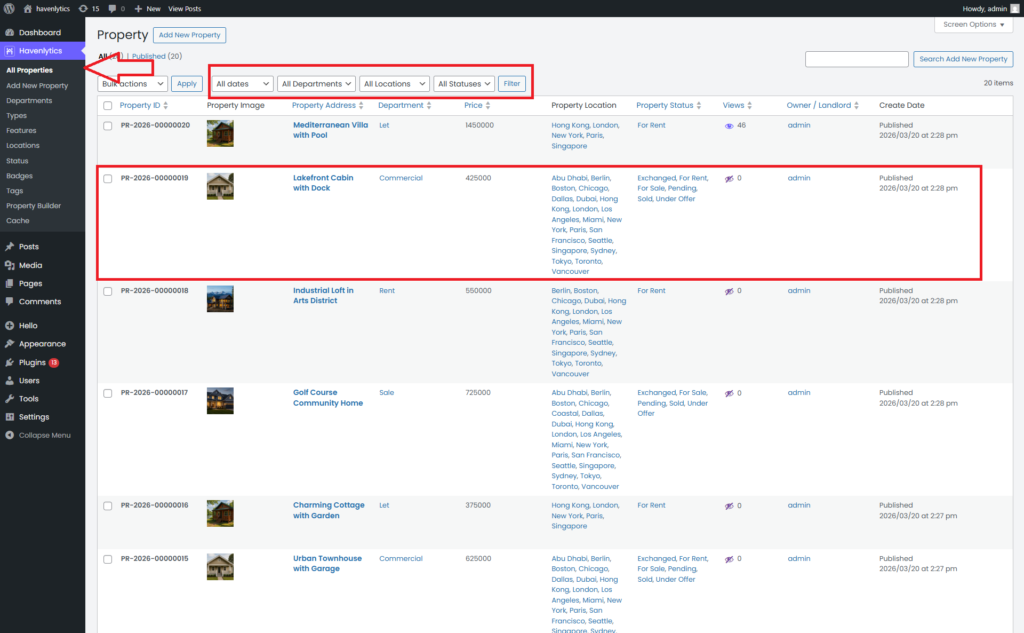Open Plugins from the sidebar

pyautogui.click(x=33, y=362)
